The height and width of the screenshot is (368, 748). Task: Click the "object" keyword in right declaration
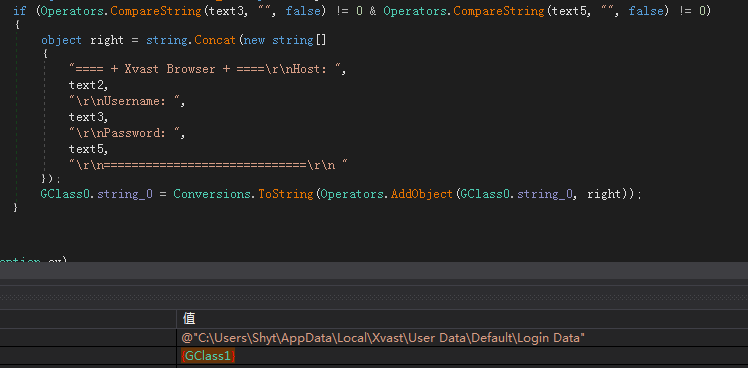(x=62, y=41)
